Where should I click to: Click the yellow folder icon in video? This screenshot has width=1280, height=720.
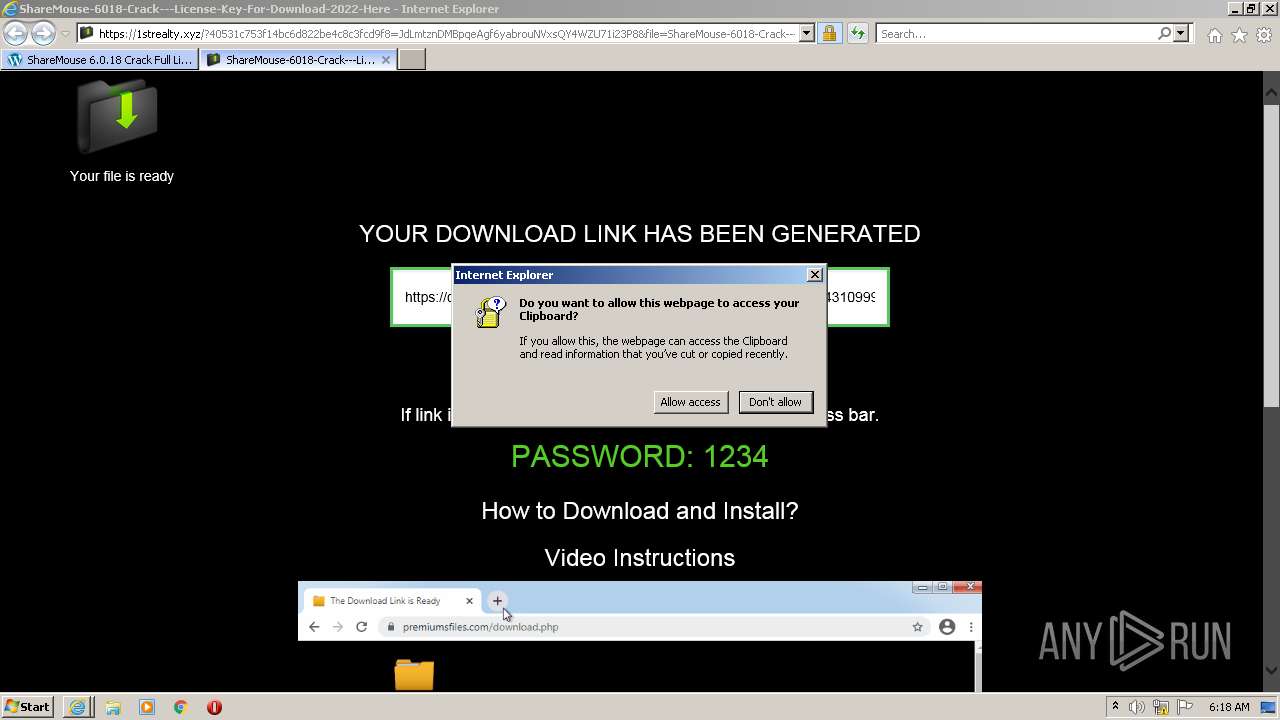tap(414, 675)
